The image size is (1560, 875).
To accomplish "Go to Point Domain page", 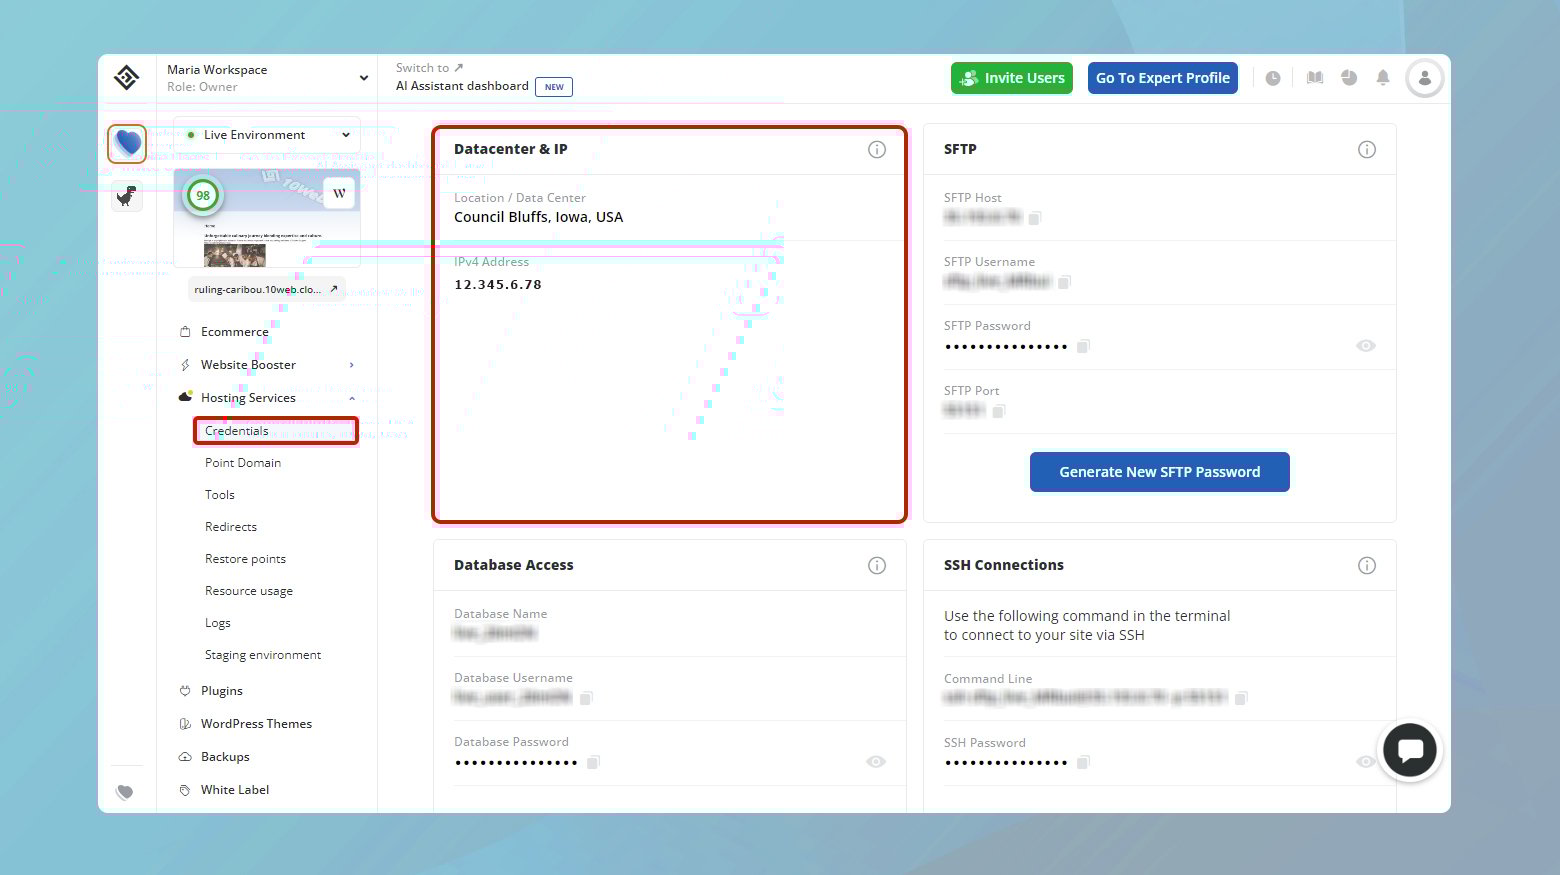I will coord(243,463).
